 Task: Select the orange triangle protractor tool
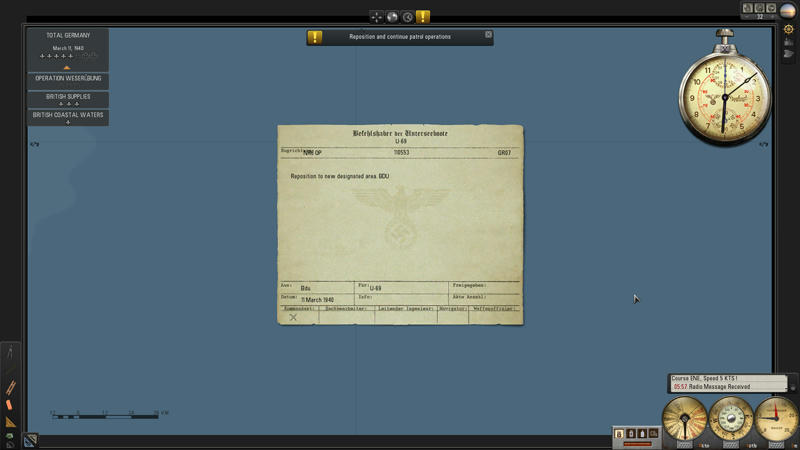click(10, 422)
